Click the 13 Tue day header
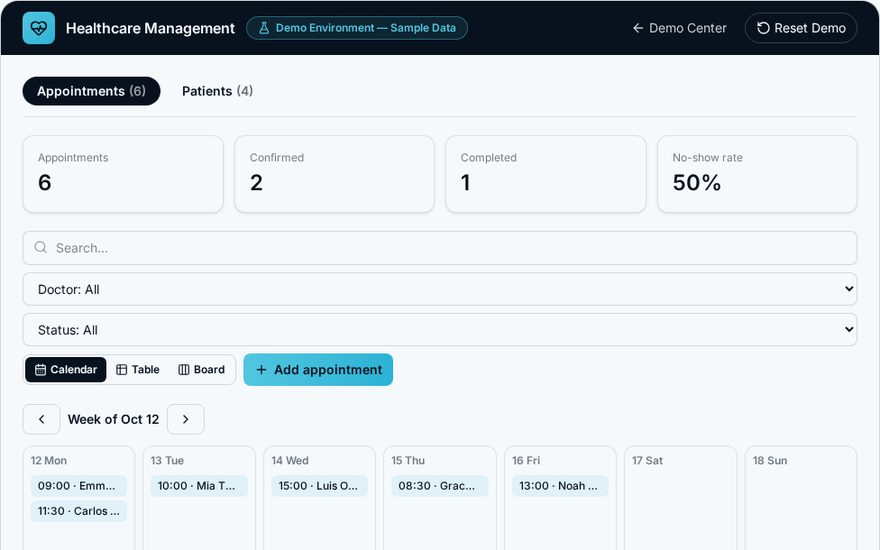Screen dimensions: 880x550 (x=167, y=461)
